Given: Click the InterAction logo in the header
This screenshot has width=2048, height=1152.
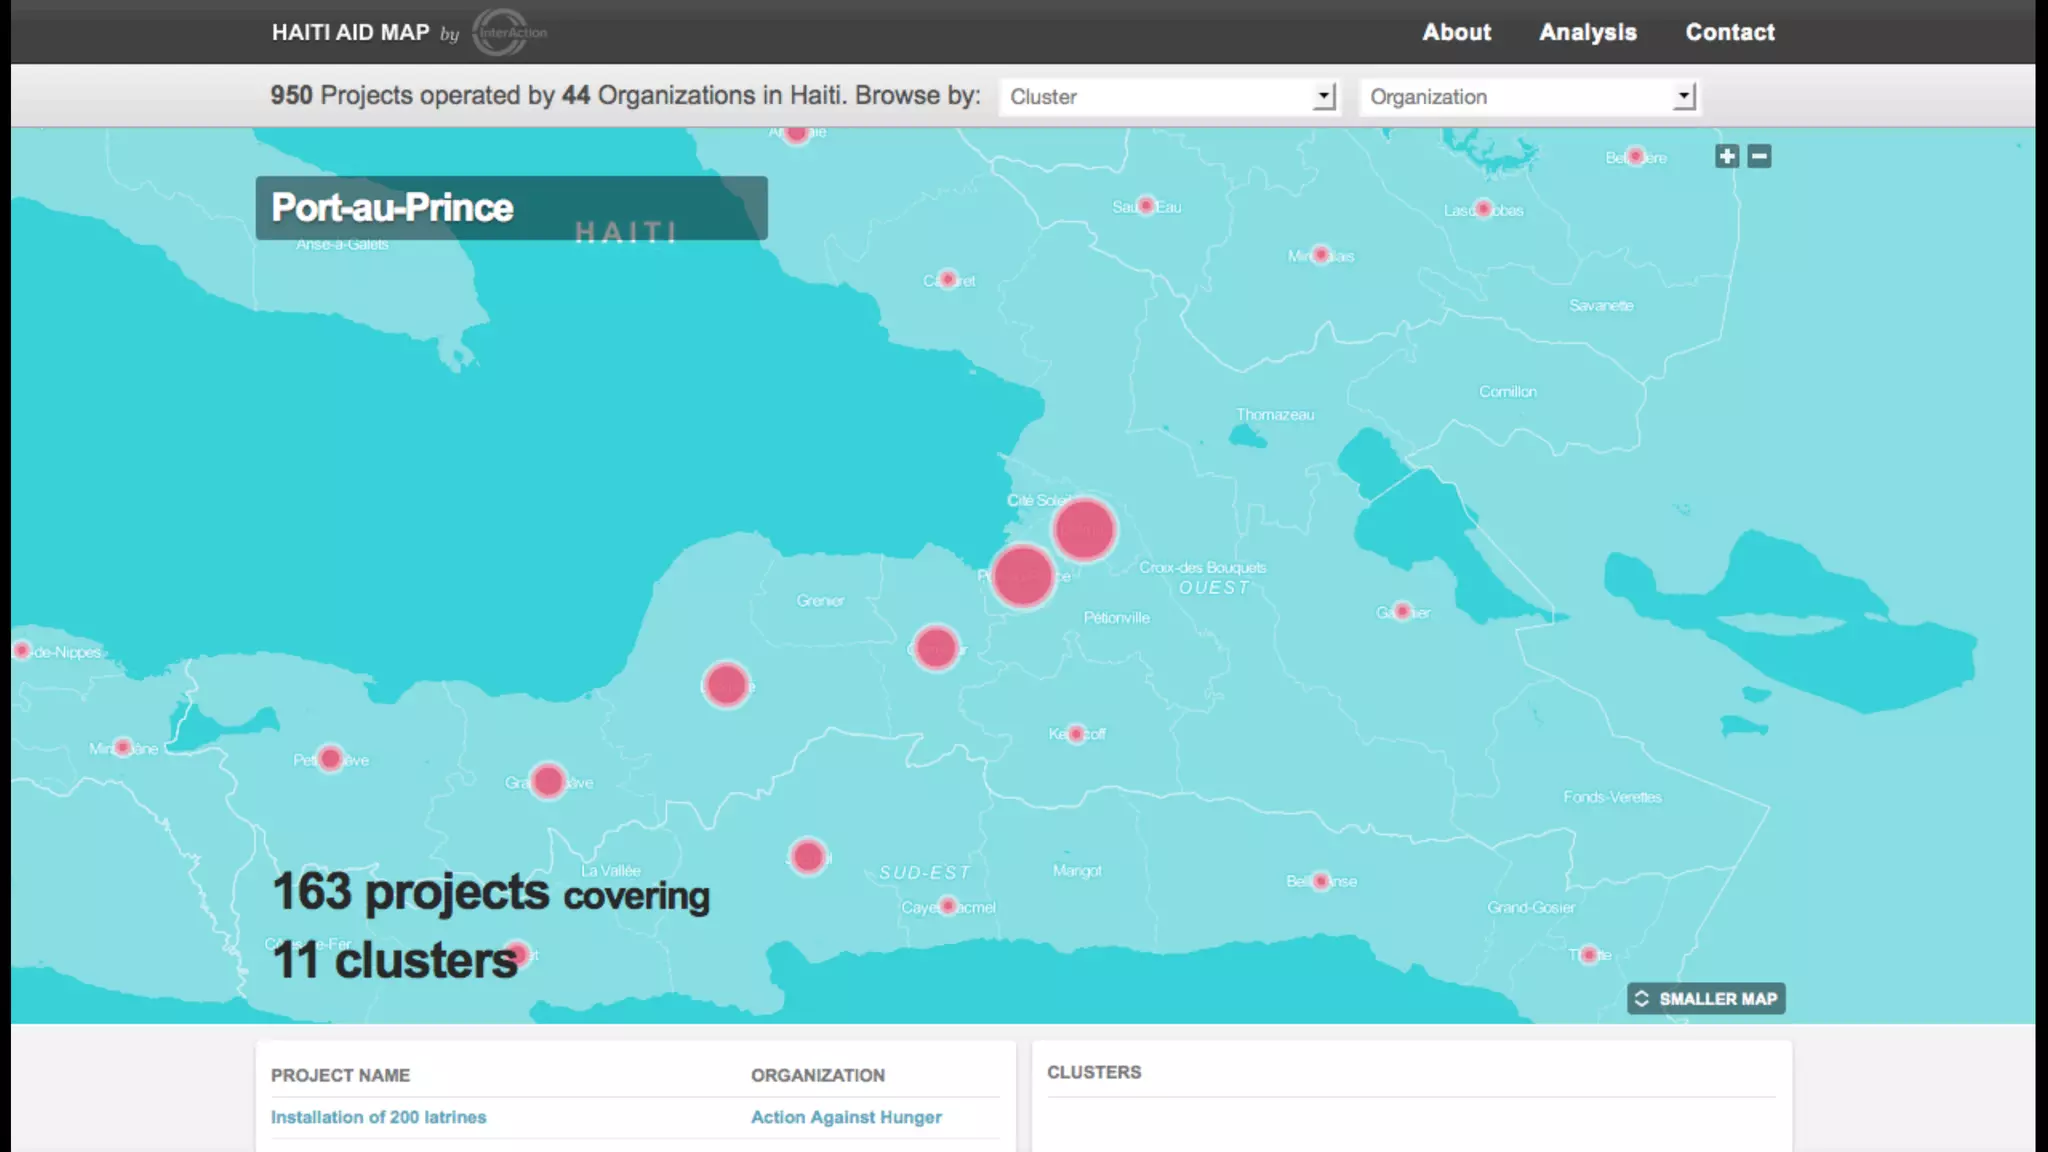Looking at the screenshot, I should pos(508,32).
